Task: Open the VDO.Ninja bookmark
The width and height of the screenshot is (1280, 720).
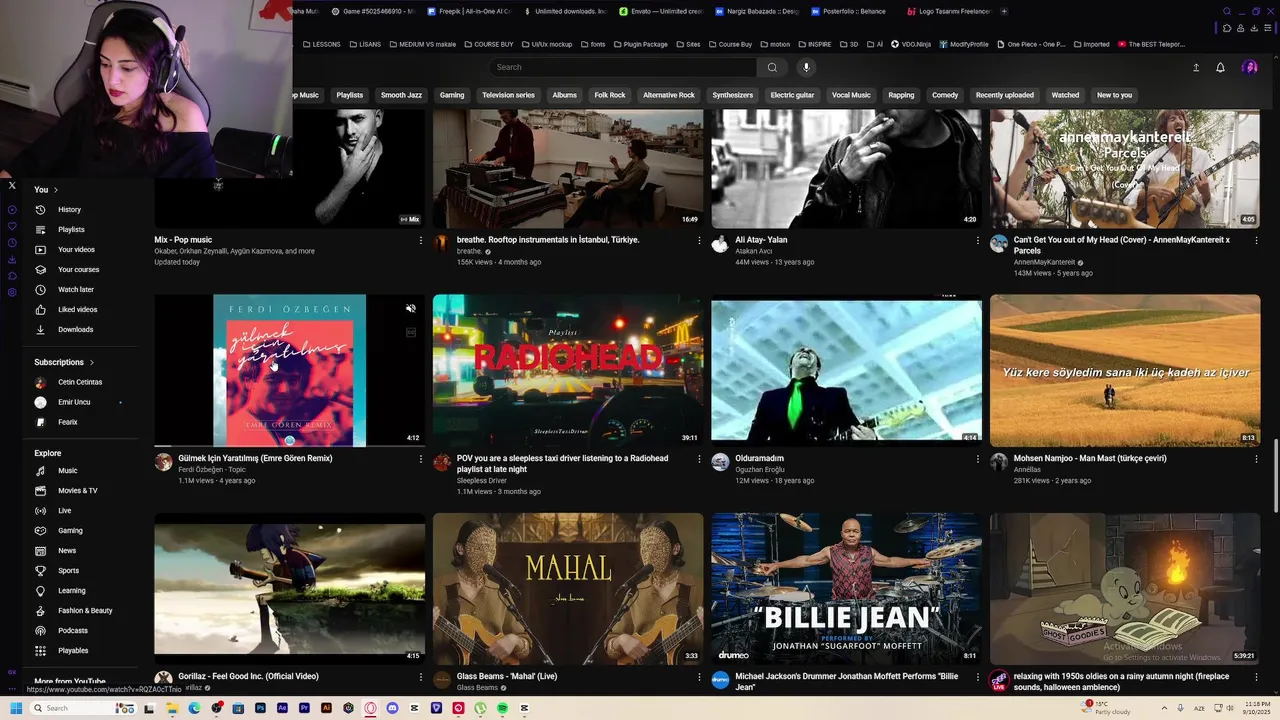Action: tap(910, 44)
